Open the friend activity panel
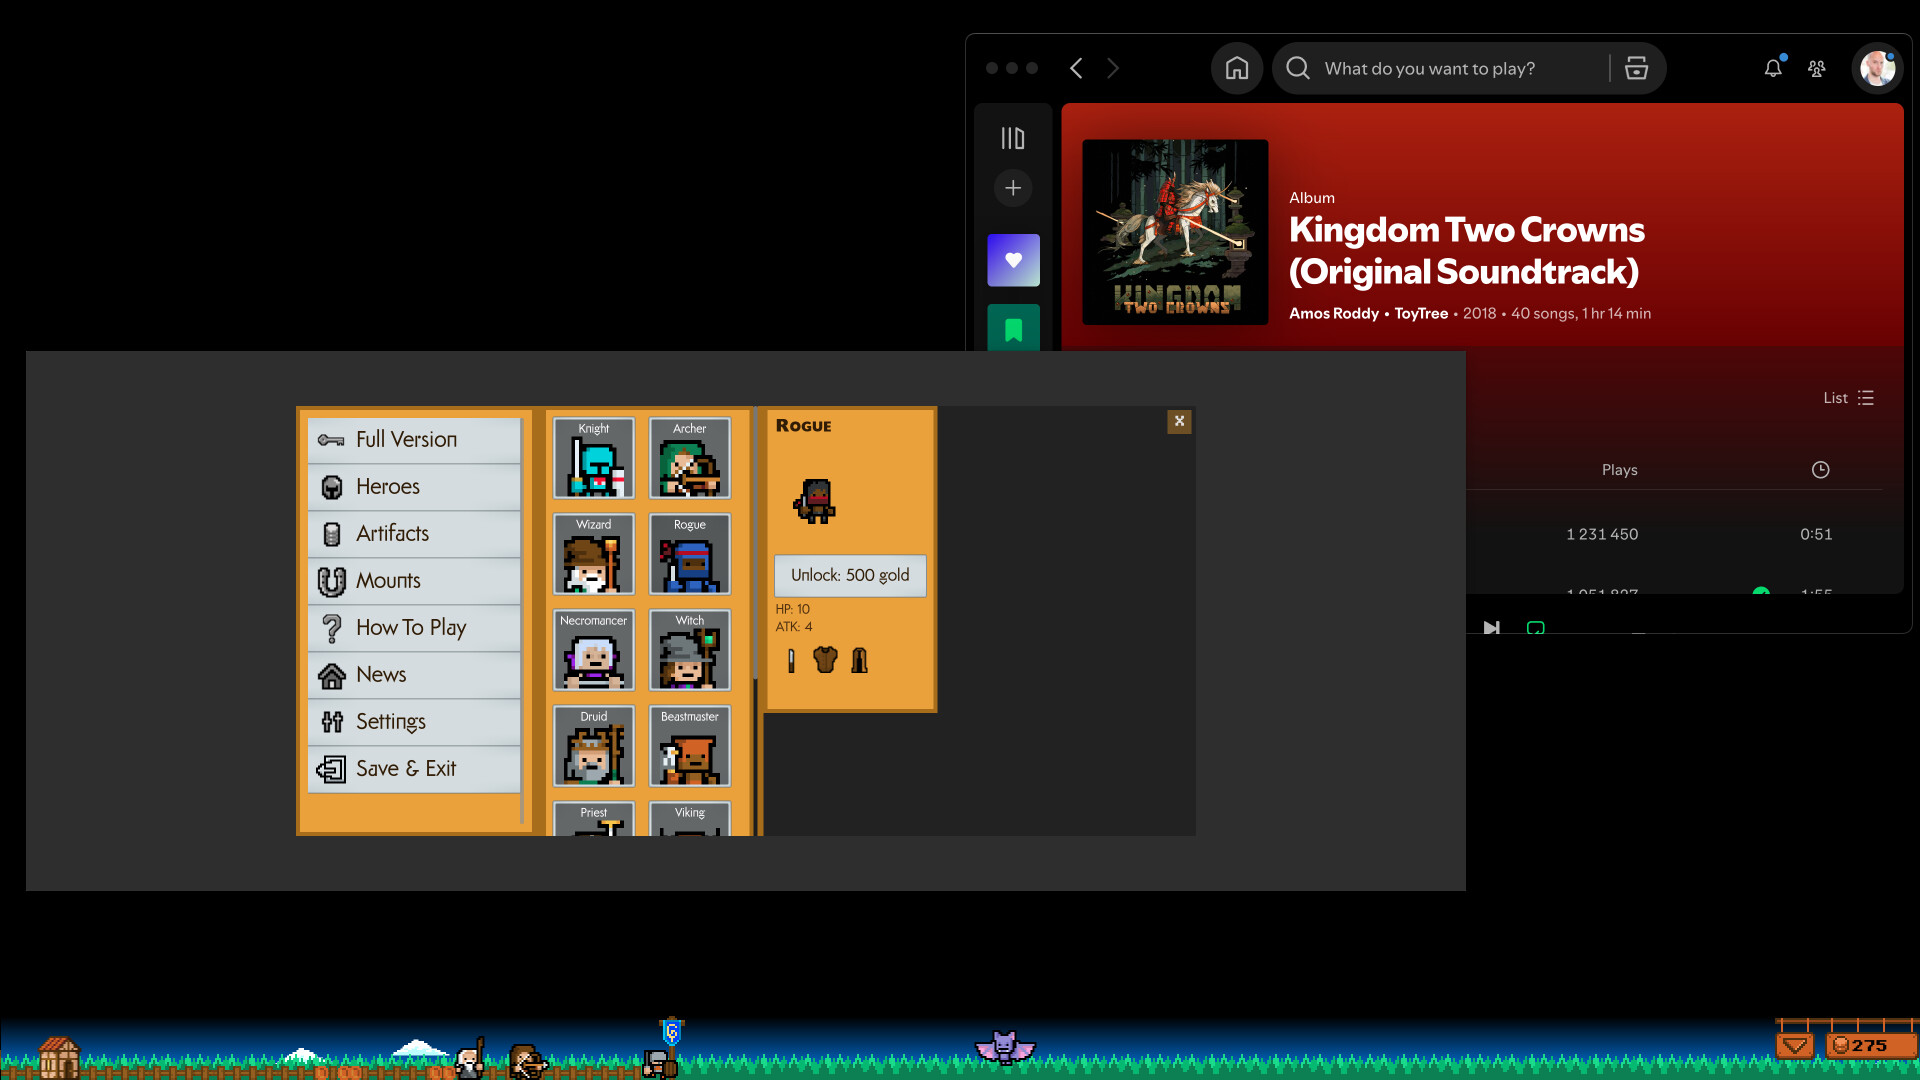 (x=1817, y=68)
